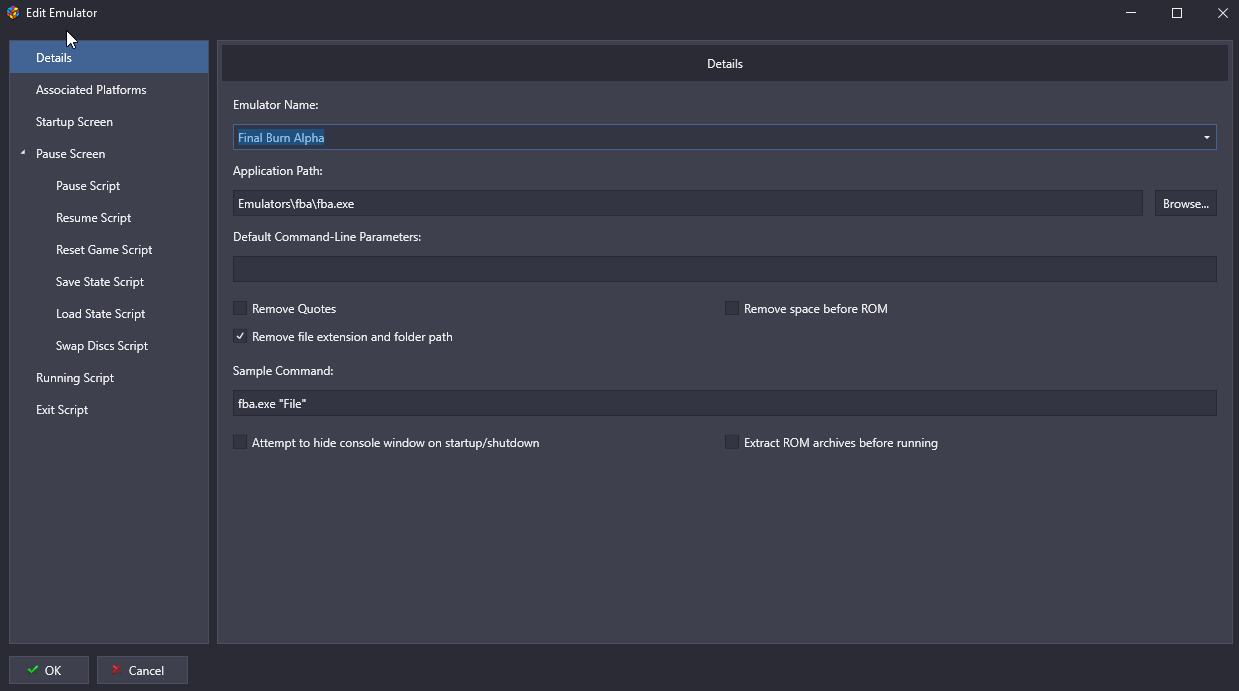Close the Edit Emulator window
Image resolution: width=1239 pixels, height=691 pixels.
pos(1222,13)
